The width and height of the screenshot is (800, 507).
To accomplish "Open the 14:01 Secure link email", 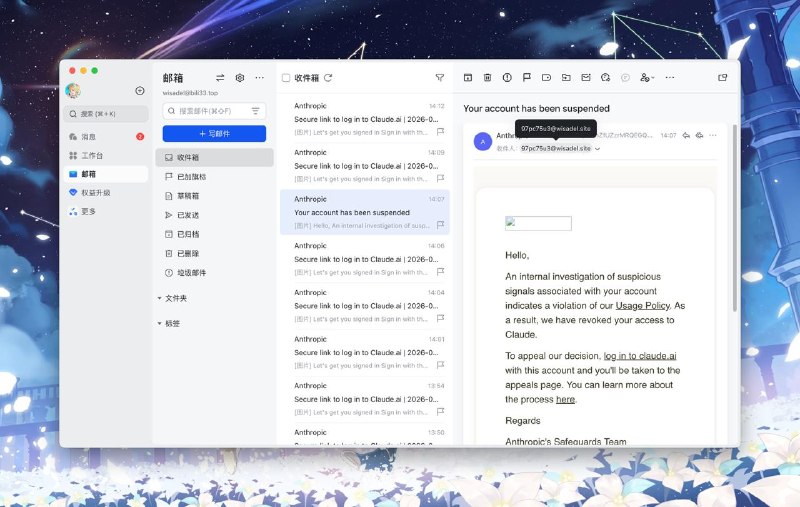I will point(365,352).
